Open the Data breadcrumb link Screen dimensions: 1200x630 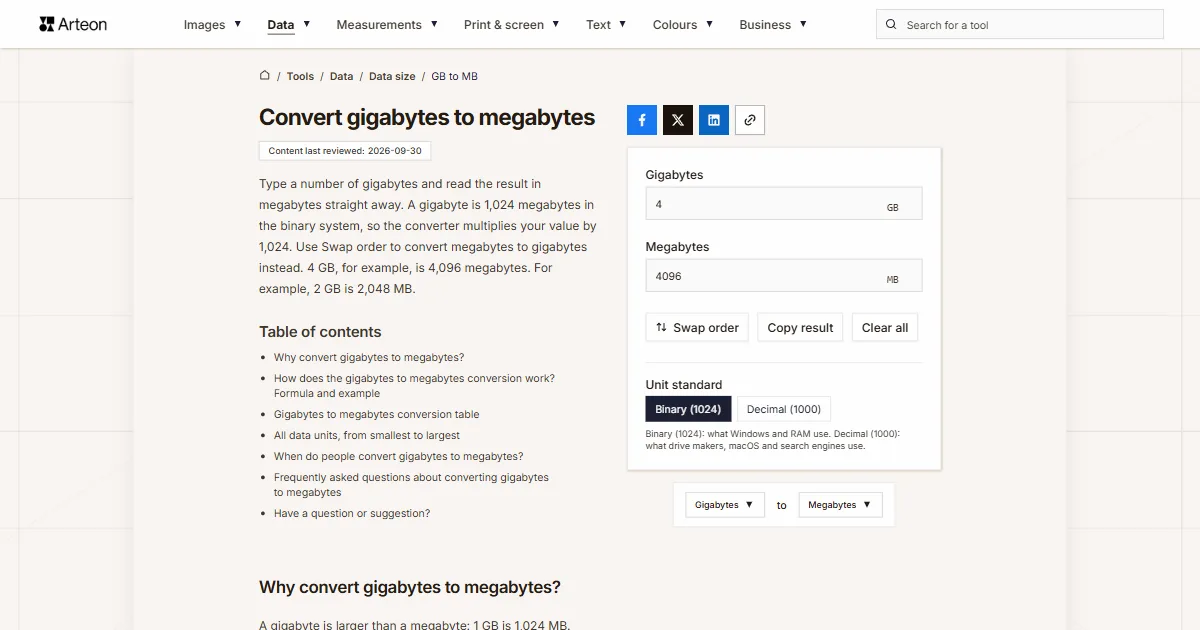[x=342, y=76]
